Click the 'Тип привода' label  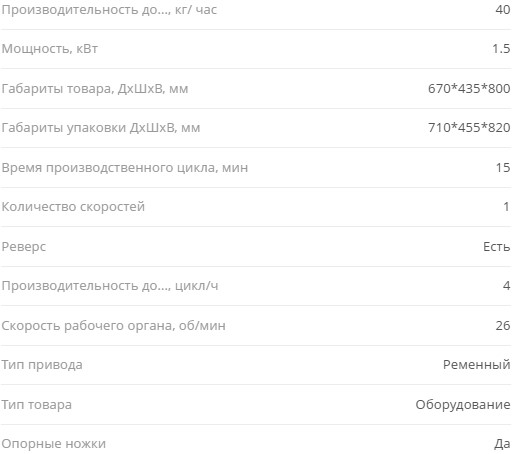[x=42, y=365]
